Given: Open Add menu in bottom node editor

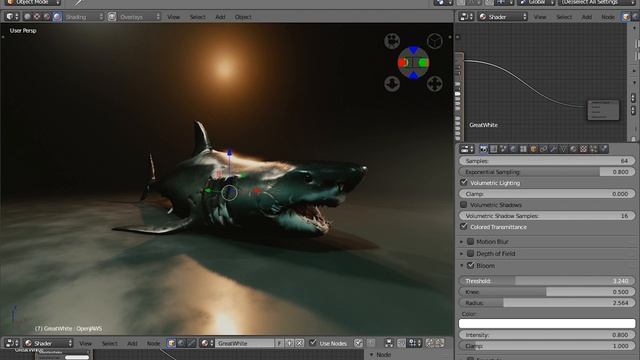Looking at the screenshot, I should [x=132, y=343].
